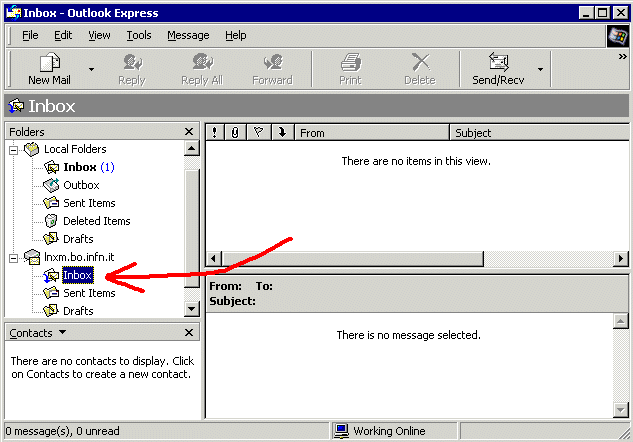The width and height of the screenshot is (633, 442).
Task: Open the Send/Recv dropdown arrow
Action: (x=540, y=69)
